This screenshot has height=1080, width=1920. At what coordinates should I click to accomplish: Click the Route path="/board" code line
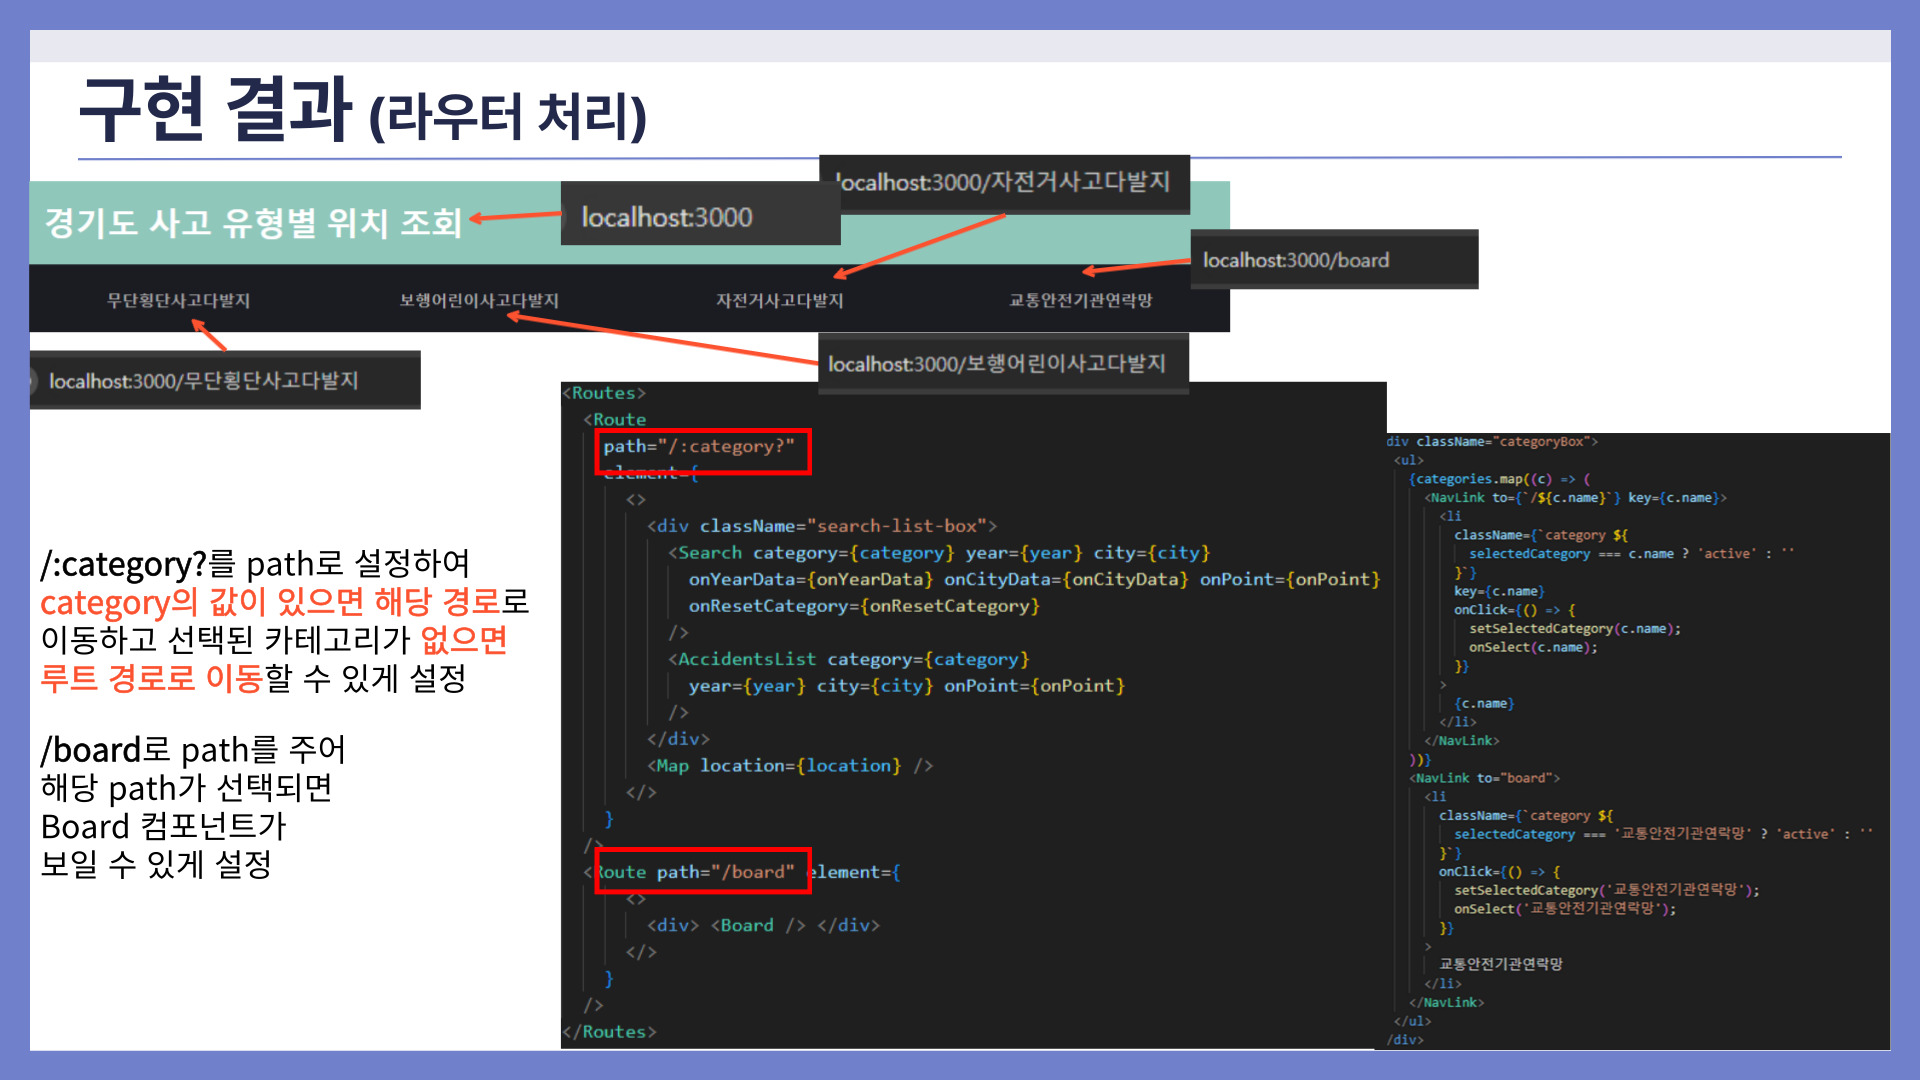(742, 872)
